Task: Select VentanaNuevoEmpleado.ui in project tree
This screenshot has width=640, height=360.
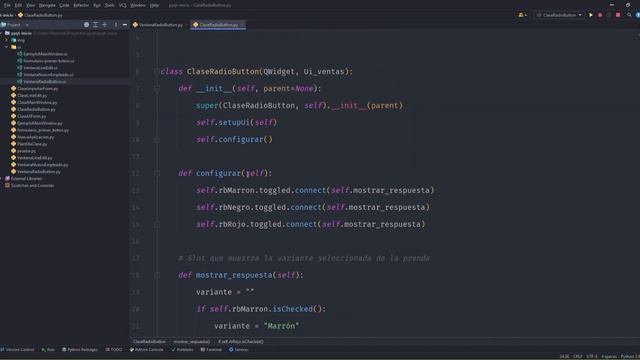Action: pos(45,75)
